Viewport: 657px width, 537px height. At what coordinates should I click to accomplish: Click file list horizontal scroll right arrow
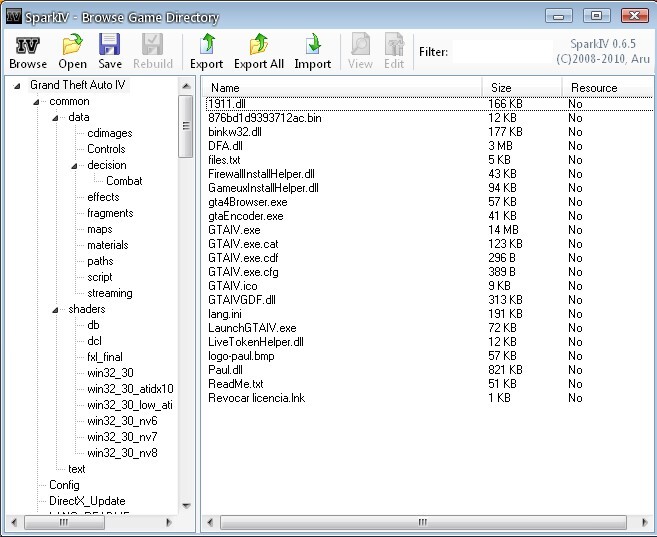coord(644,522)
